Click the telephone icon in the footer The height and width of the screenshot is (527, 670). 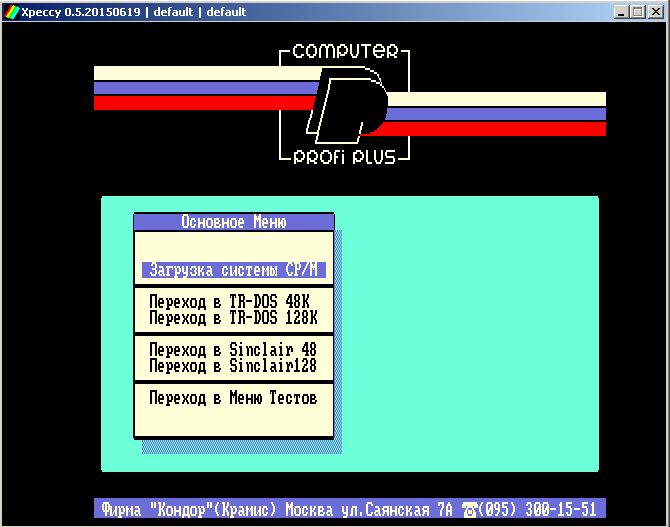469,509
